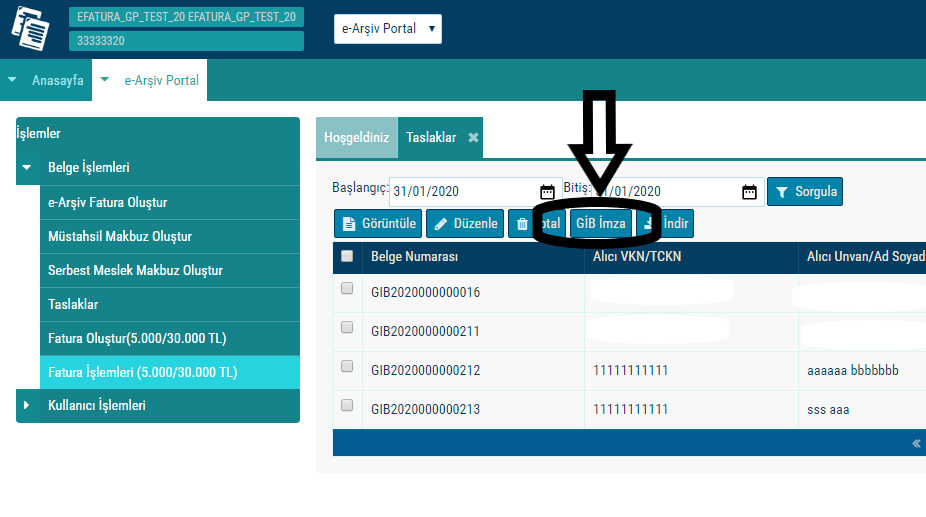Click the Sorgula filter button
This screenshot has width=926, height=517.
coord(804,192)
